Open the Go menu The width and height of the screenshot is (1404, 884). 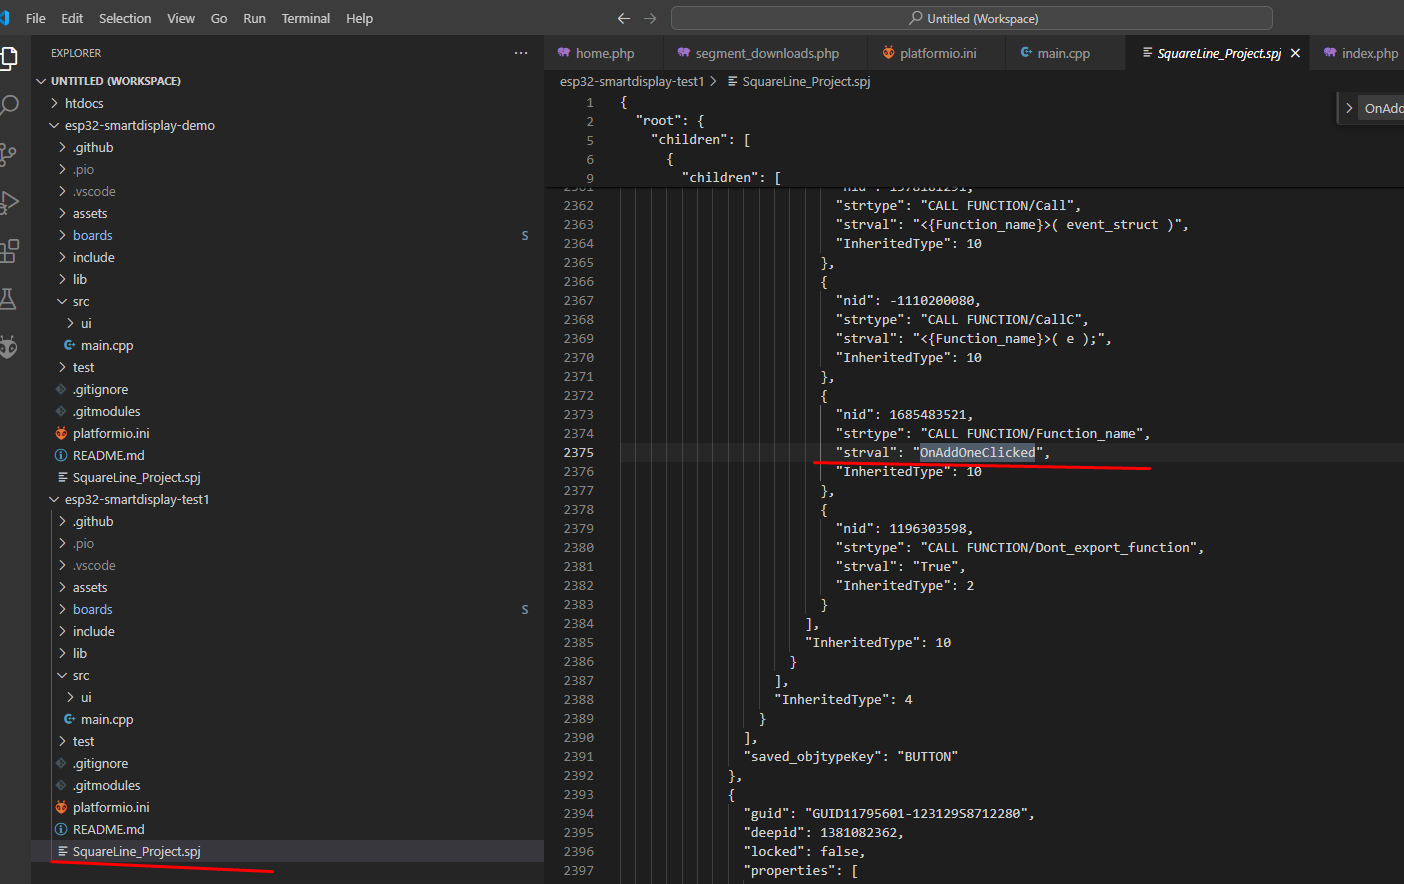coord(219,18)
